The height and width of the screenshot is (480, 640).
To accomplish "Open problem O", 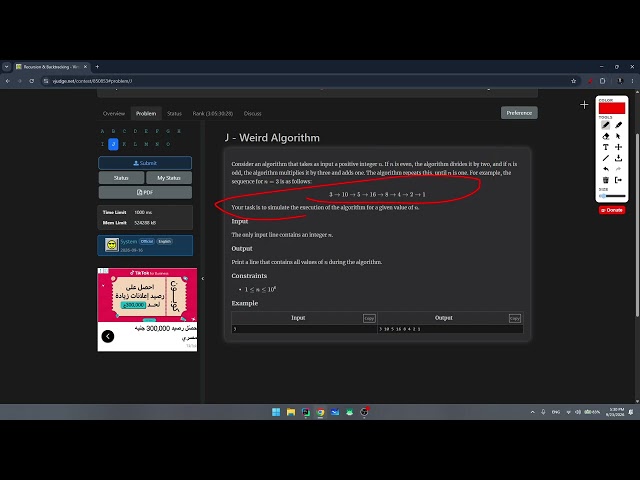I will click(168, 144).
